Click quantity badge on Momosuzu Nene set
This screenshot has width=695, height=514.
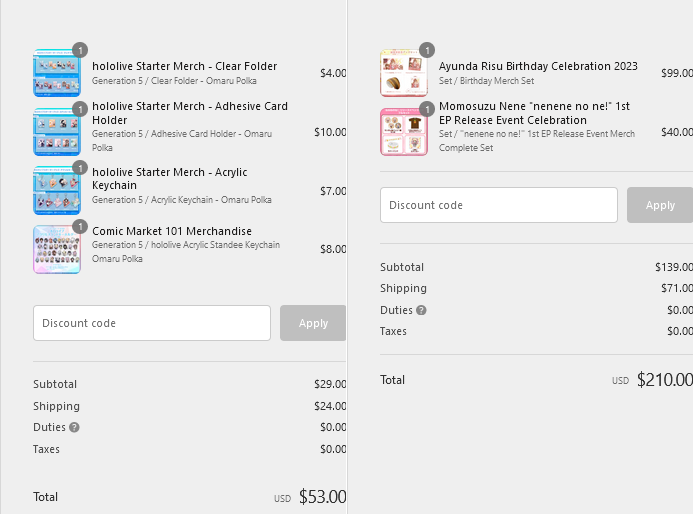pyautogui.click(x=427, y=109)
